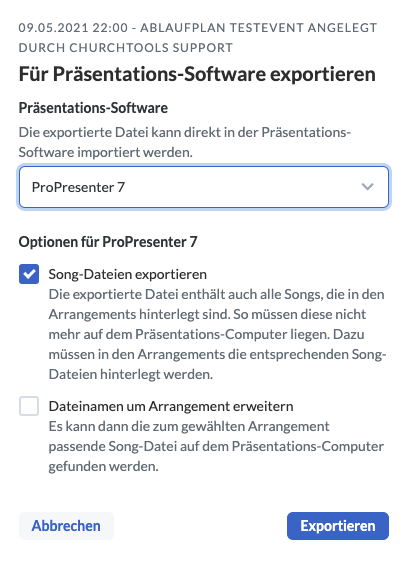Click the description under Dateinamen um Arrangement erweitern
This screenshot has height=561, width=408.
[216, 446]
